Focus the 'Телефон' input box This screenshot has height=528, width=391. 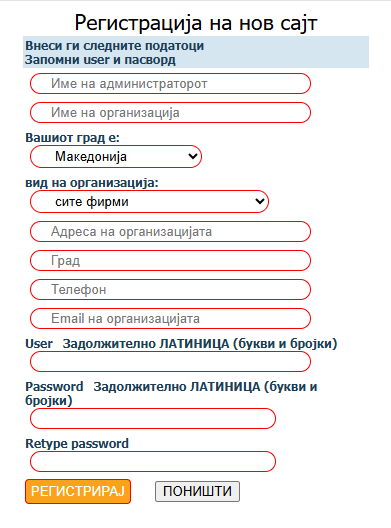170,290
